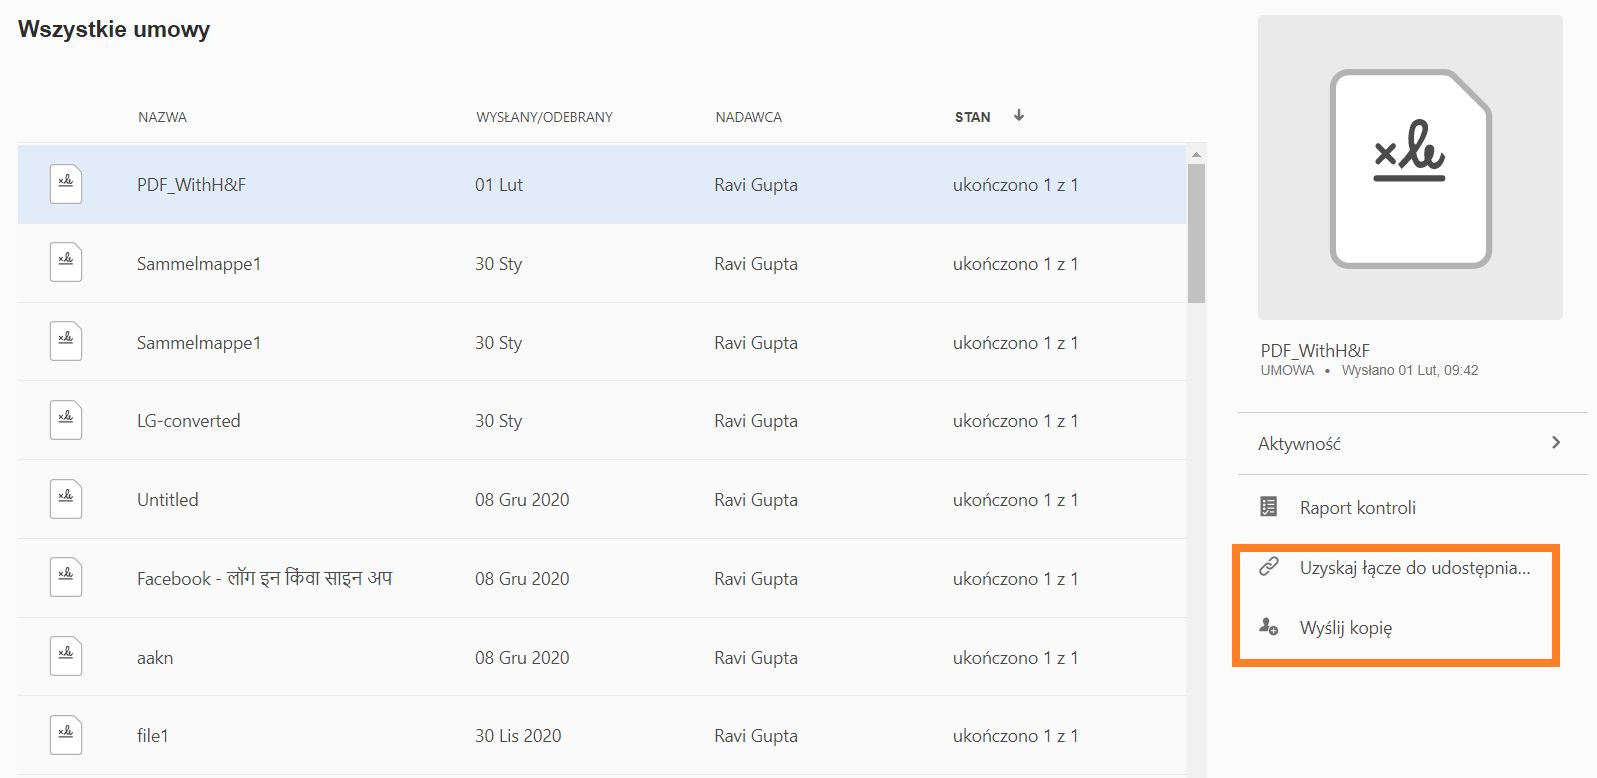The image size is (1597, 778).
Task: Open Raport kontroli audit report
Action: [1357, 508]
